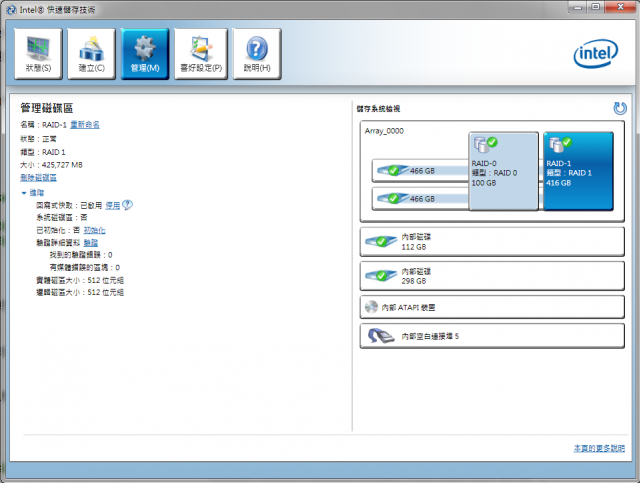The image size is (640, 483).
Task: Click the 邏輯磁區大小 512 text
Action: click(80, 292)
